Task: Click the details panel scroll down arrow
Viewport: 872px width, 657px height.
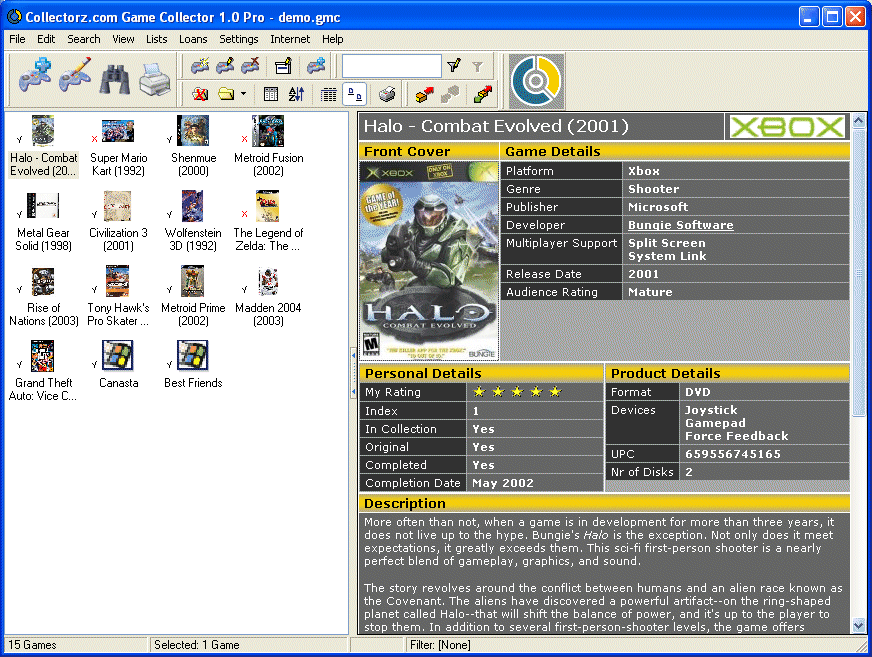Action: click(858, 625)
